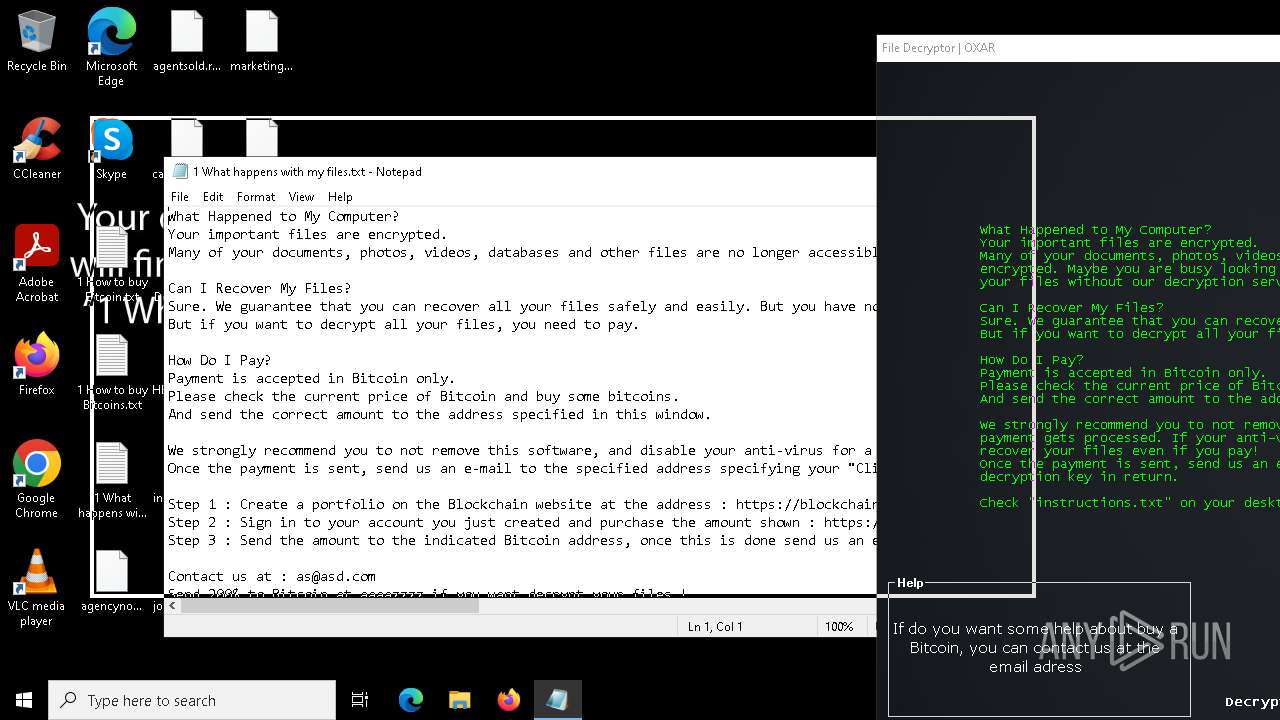Image resolution: width=1280 pixels, height=720 pixels.
Task: Open the Format menu in Notepad
Action: [x=256, y=197]
